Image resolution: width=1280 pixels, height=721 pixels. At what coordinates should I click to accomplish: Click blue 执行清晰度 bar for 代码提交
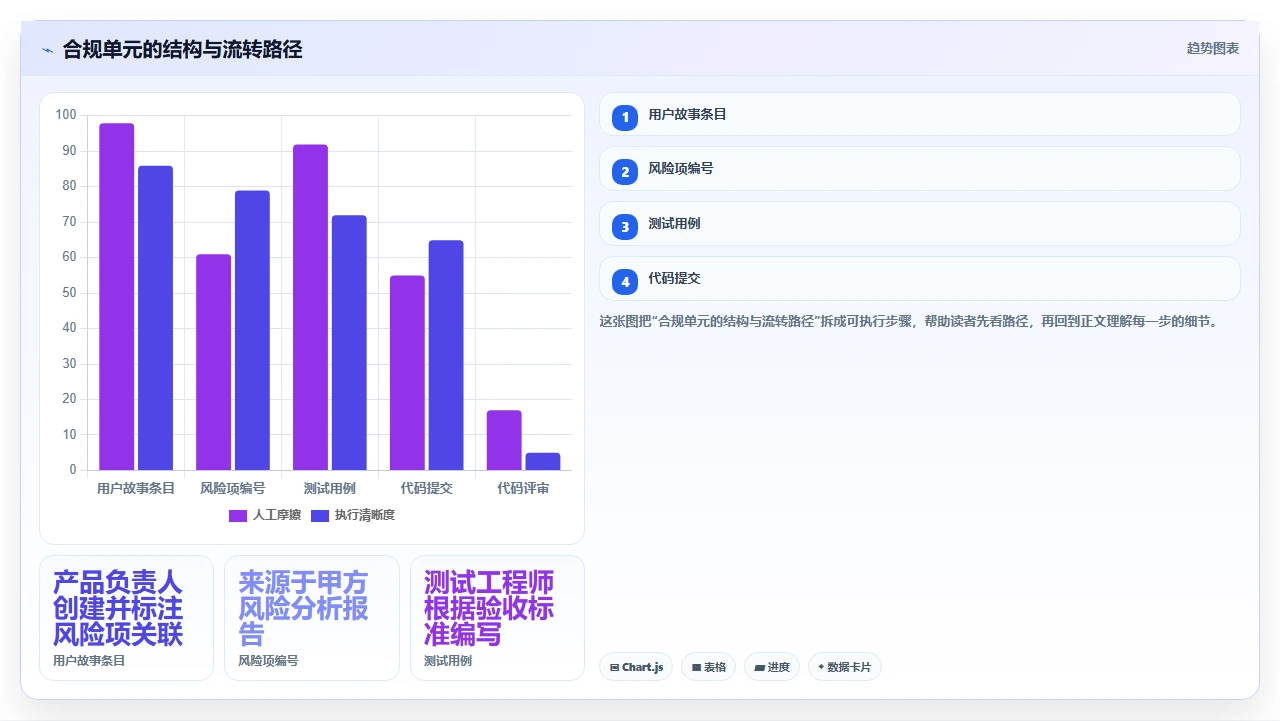(446, 355)
